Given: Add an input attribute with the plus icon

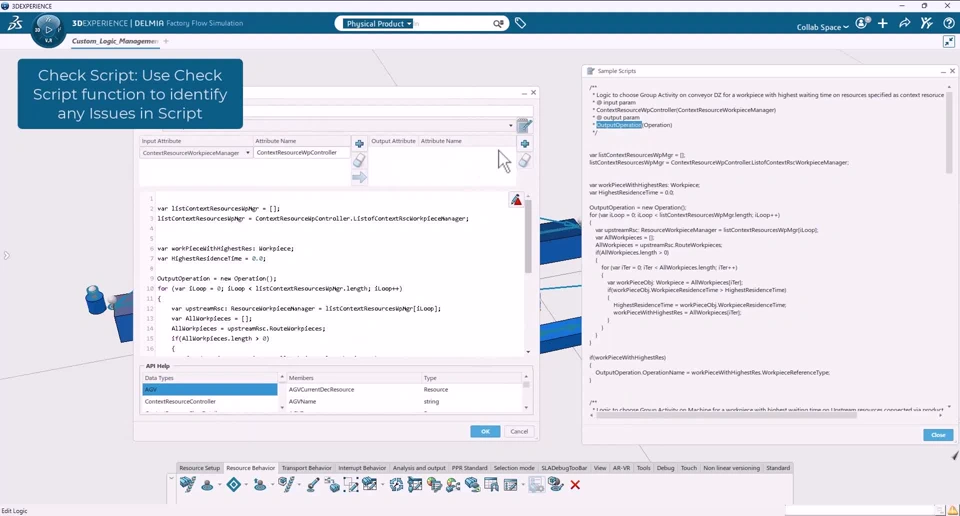Looking at the screenshot, I should pos(359,143).
